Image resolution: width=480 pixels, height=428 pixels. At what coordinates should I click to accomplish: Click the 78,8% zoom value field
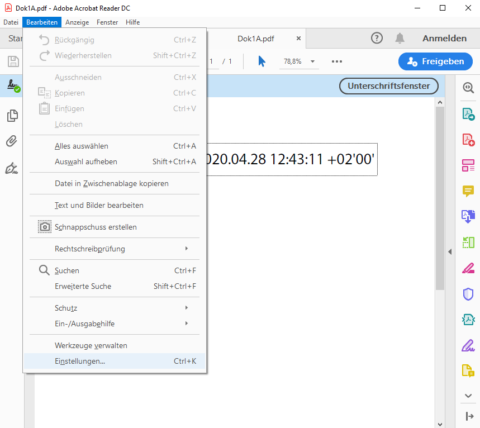tap(292, 61)
